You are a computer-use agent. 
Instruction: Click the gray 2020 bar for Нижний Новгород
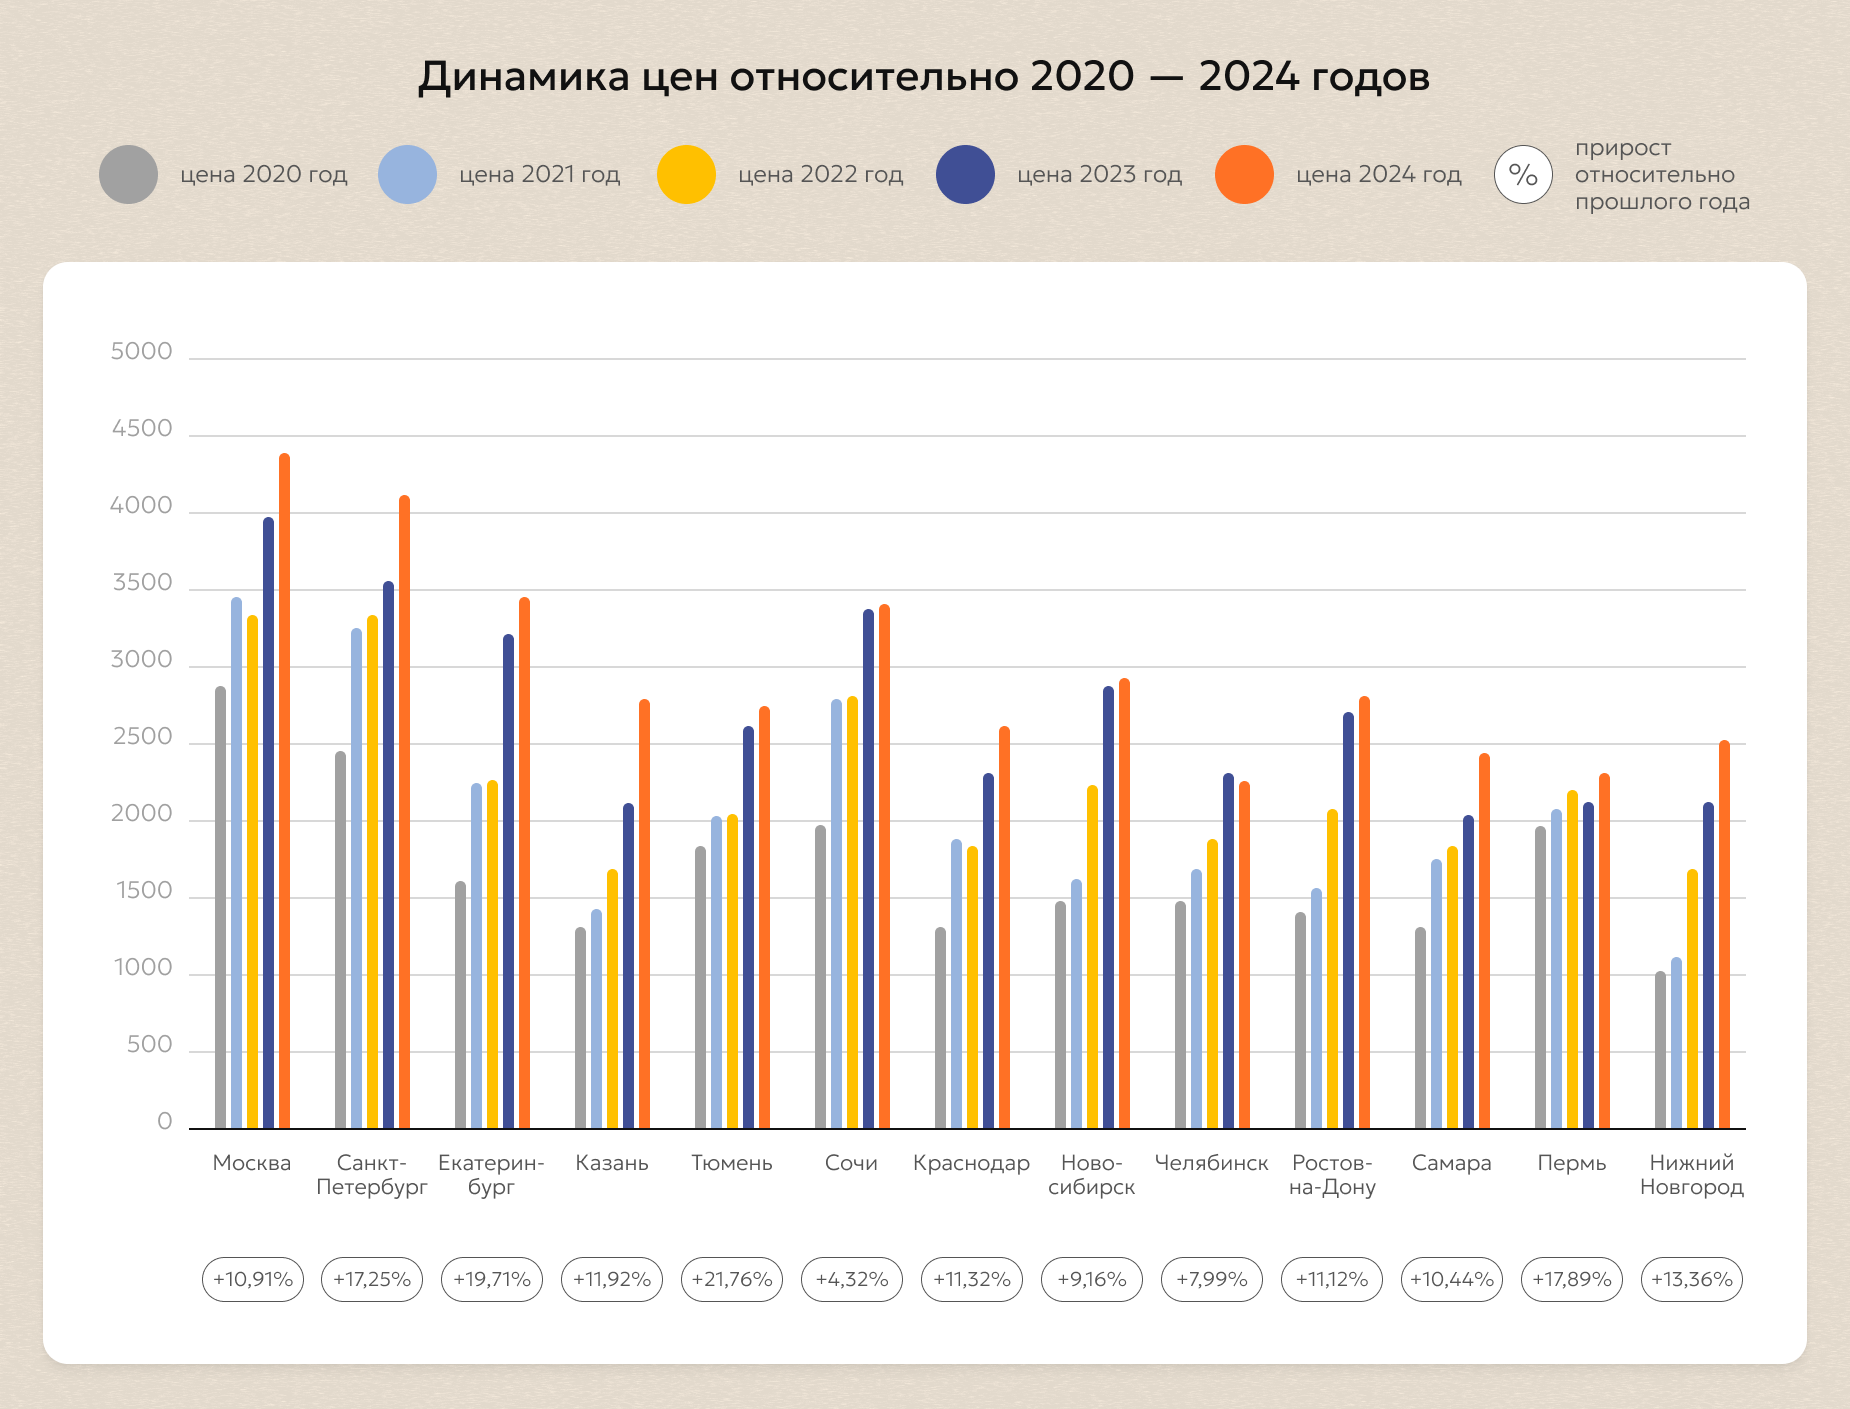tap(1660, 1050)
